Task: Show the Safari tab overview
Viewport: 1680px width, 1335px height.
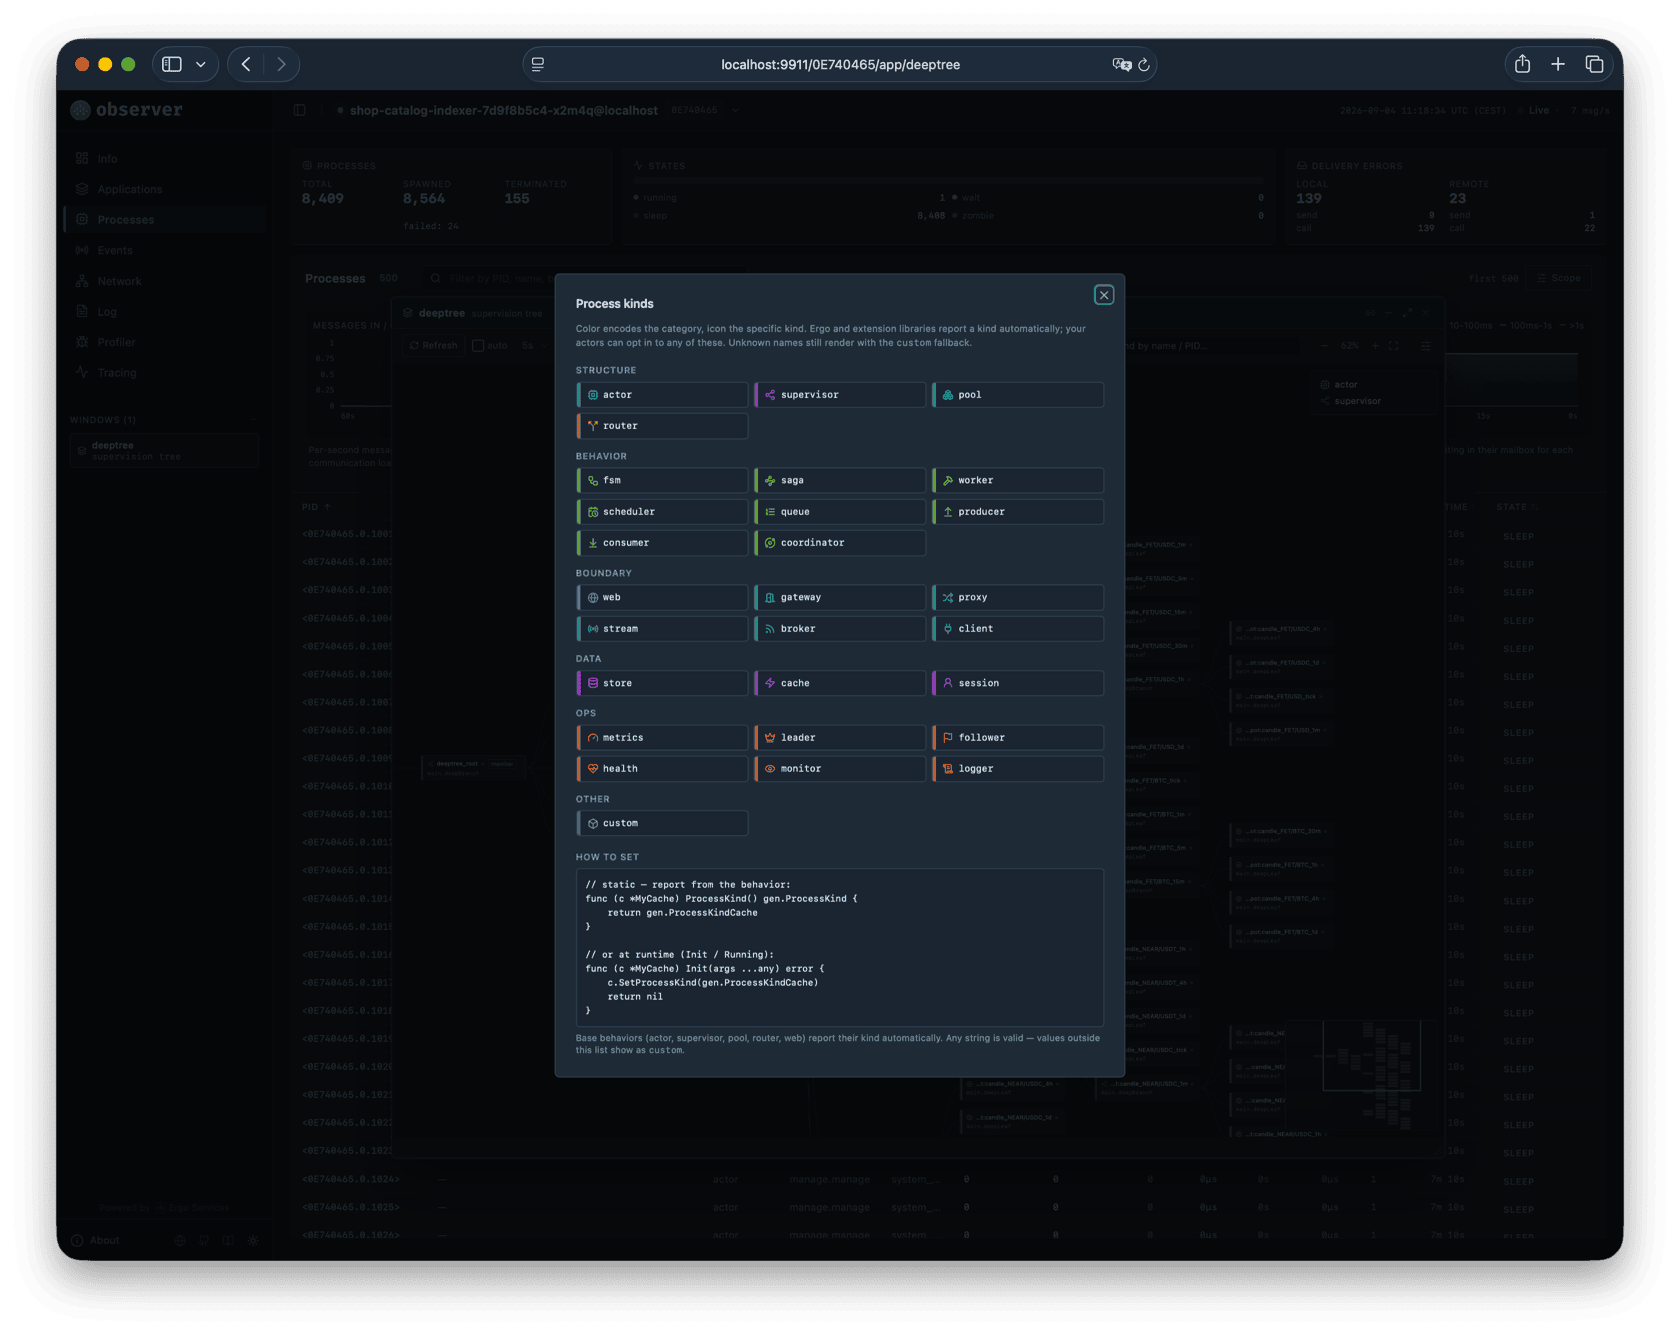Action: (1594, 65)
